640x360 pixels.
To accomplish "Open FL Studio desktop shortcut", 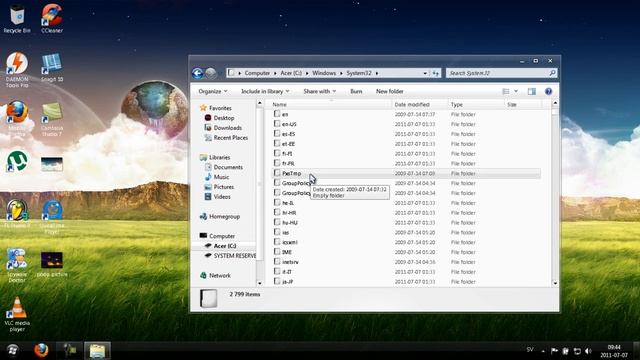I will (x=17, y=213).
